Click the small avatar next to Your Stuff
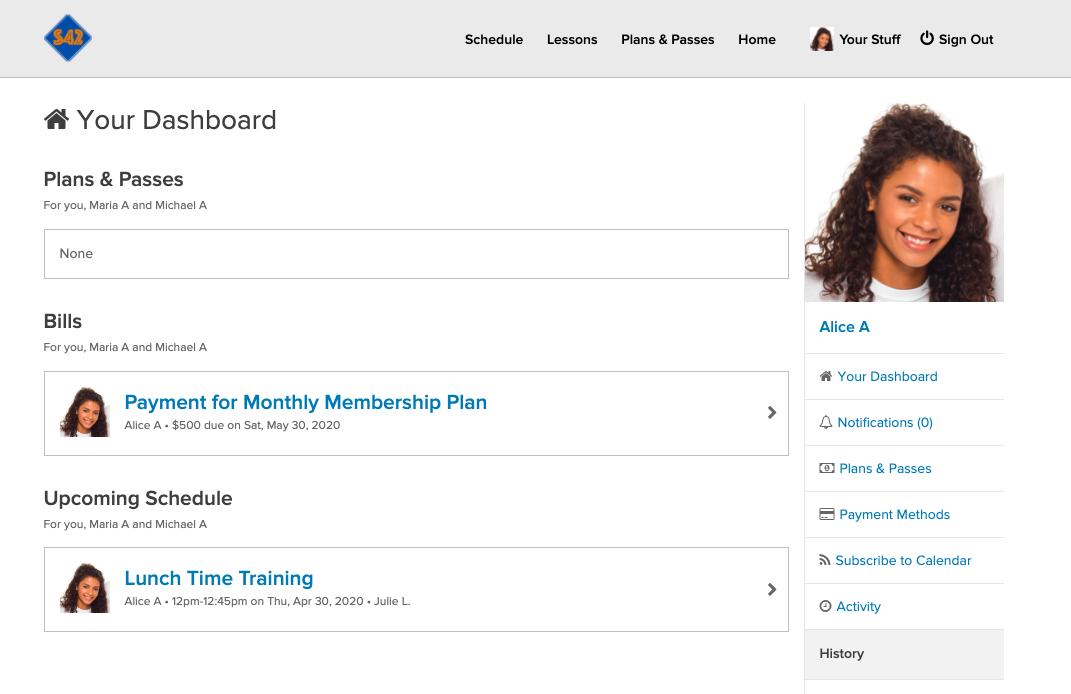Screen dimensions: 1071x694 click(x=822, y=39)
